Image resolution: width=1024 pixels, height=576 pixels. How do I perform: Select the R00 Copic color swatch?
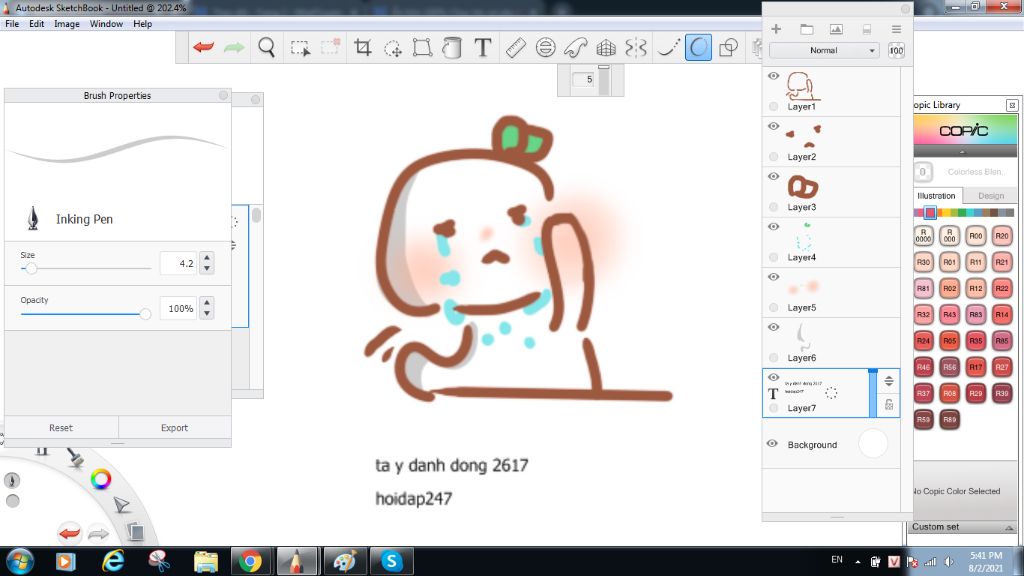click(x=976, y=235)
